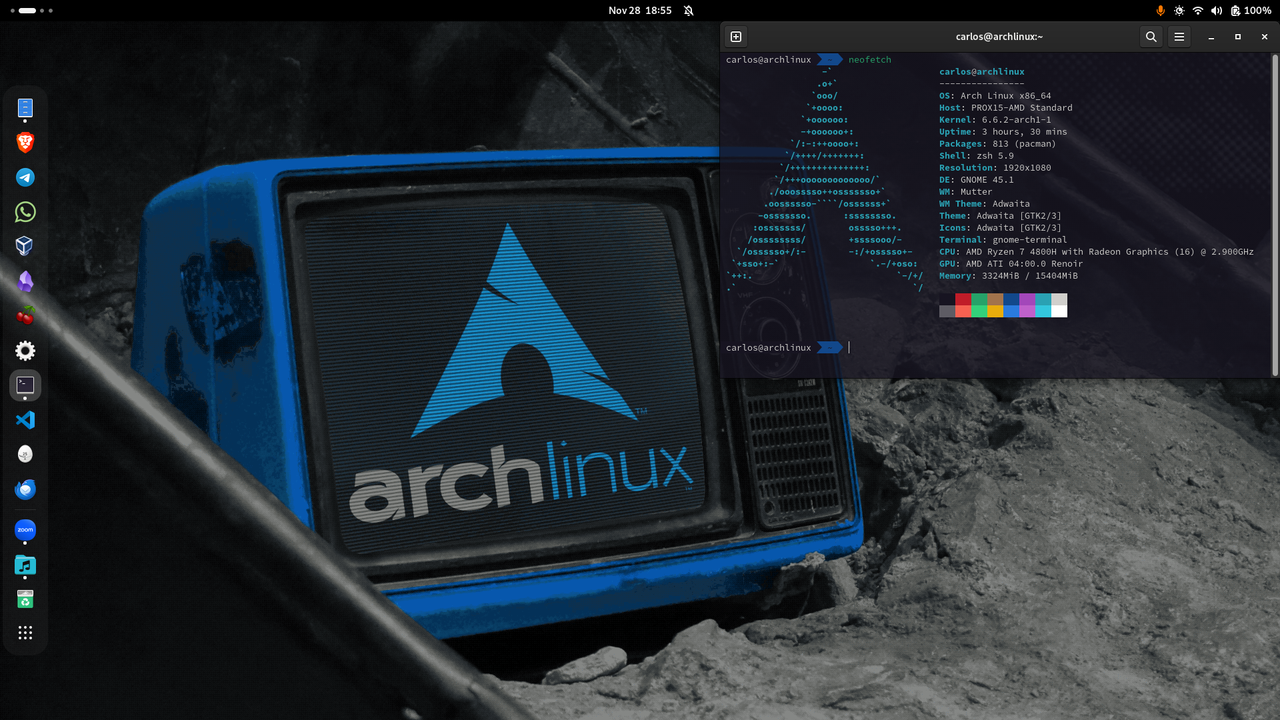Select the Packages: 813 (pacman) line
Image resolution: width=1280 pixels, height=720 pixels.
pos(997,144)
